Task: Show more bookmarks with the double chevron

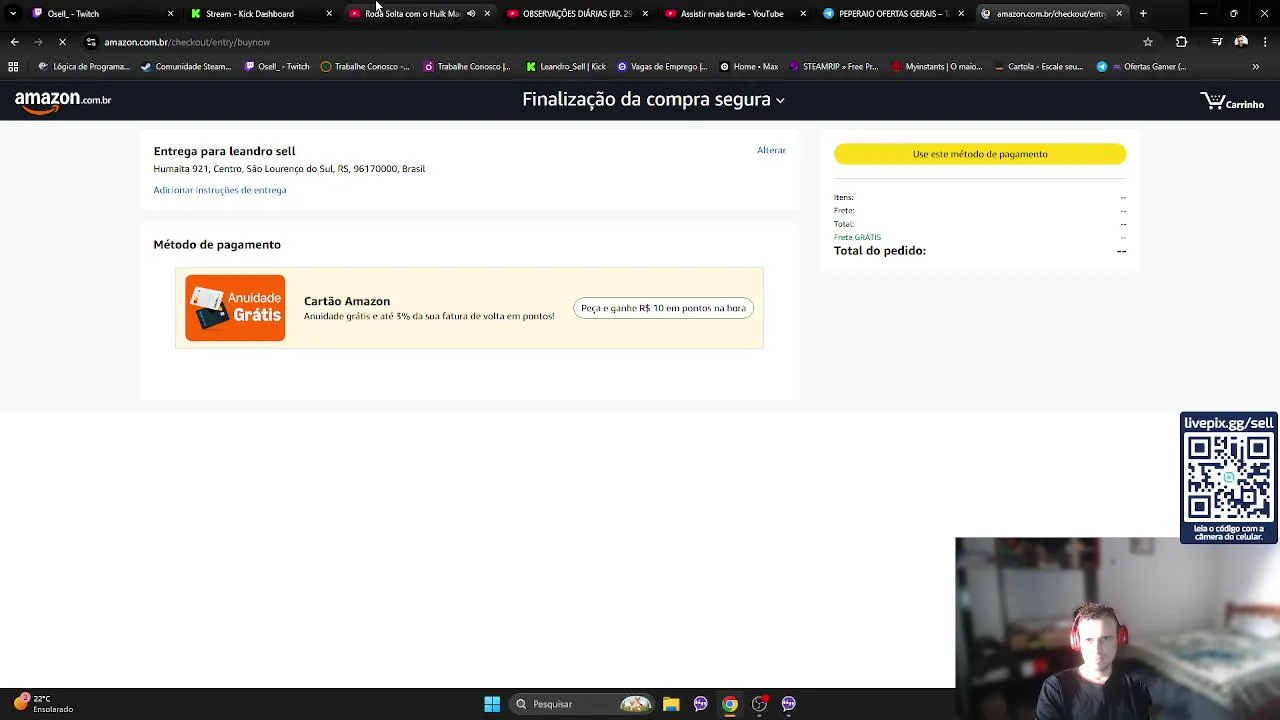Action: tap(1256, 67)
